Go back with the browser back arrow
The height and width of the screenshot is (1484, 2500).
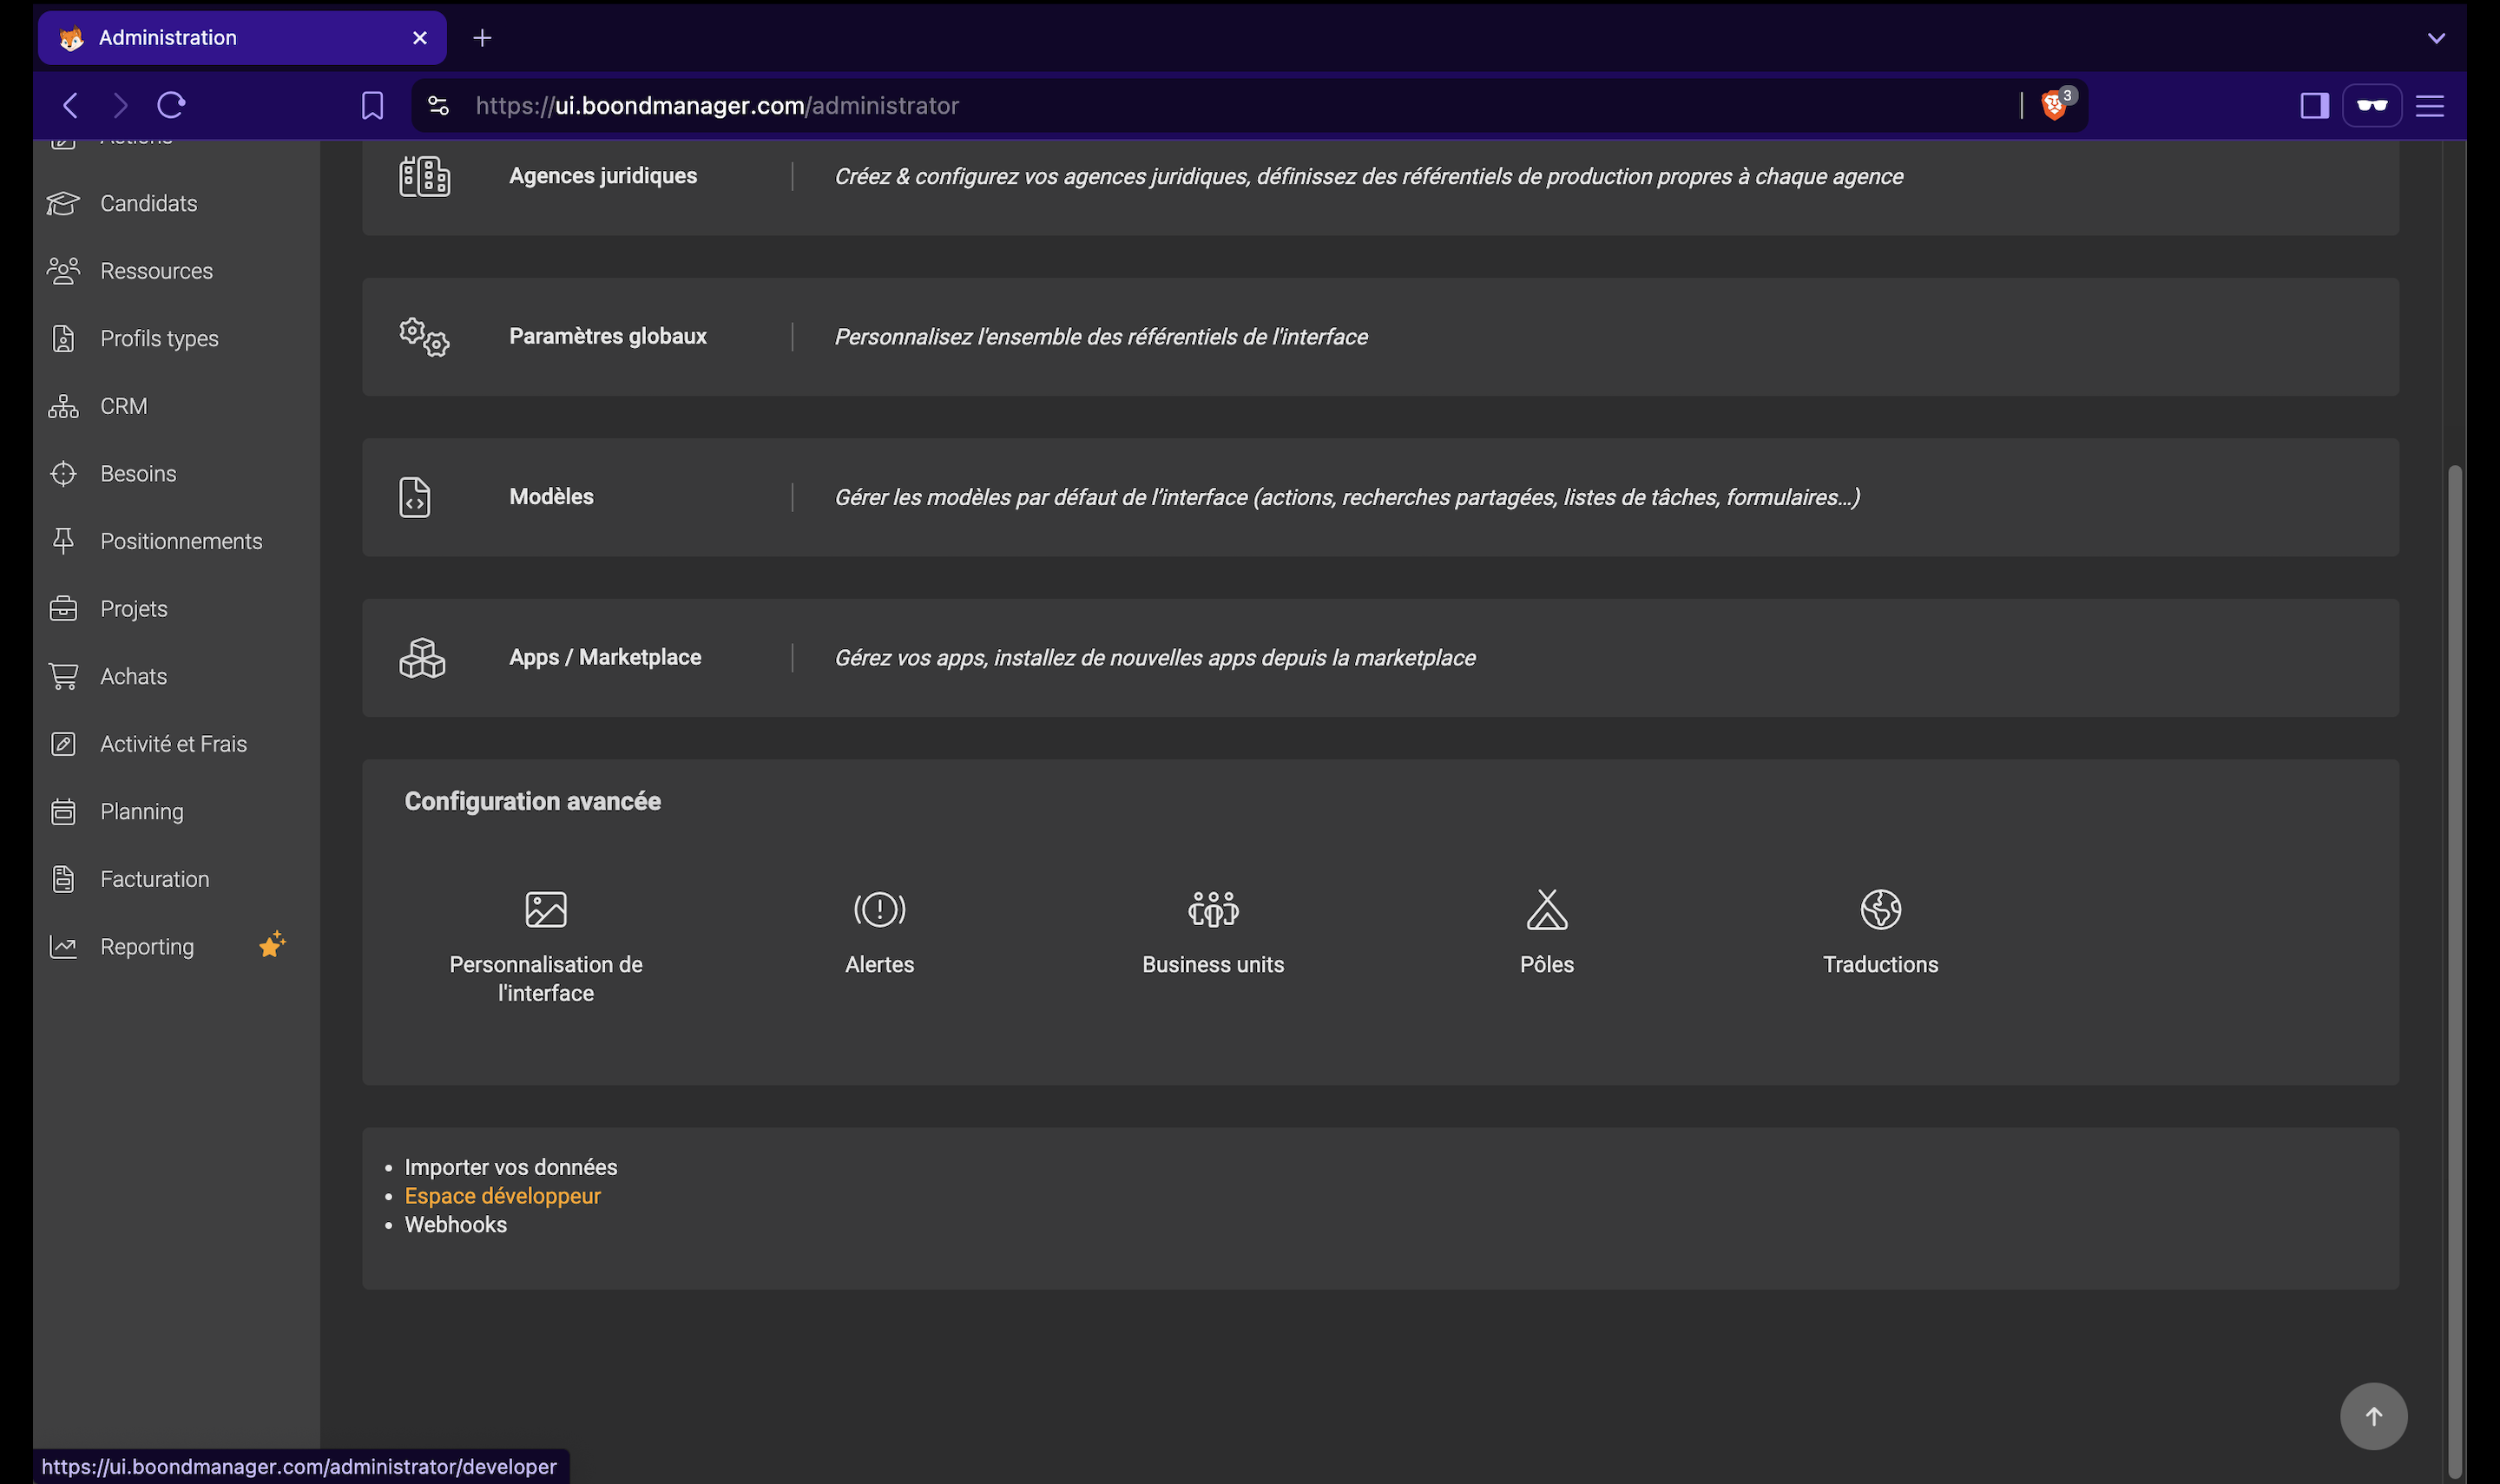coord(70,105)
